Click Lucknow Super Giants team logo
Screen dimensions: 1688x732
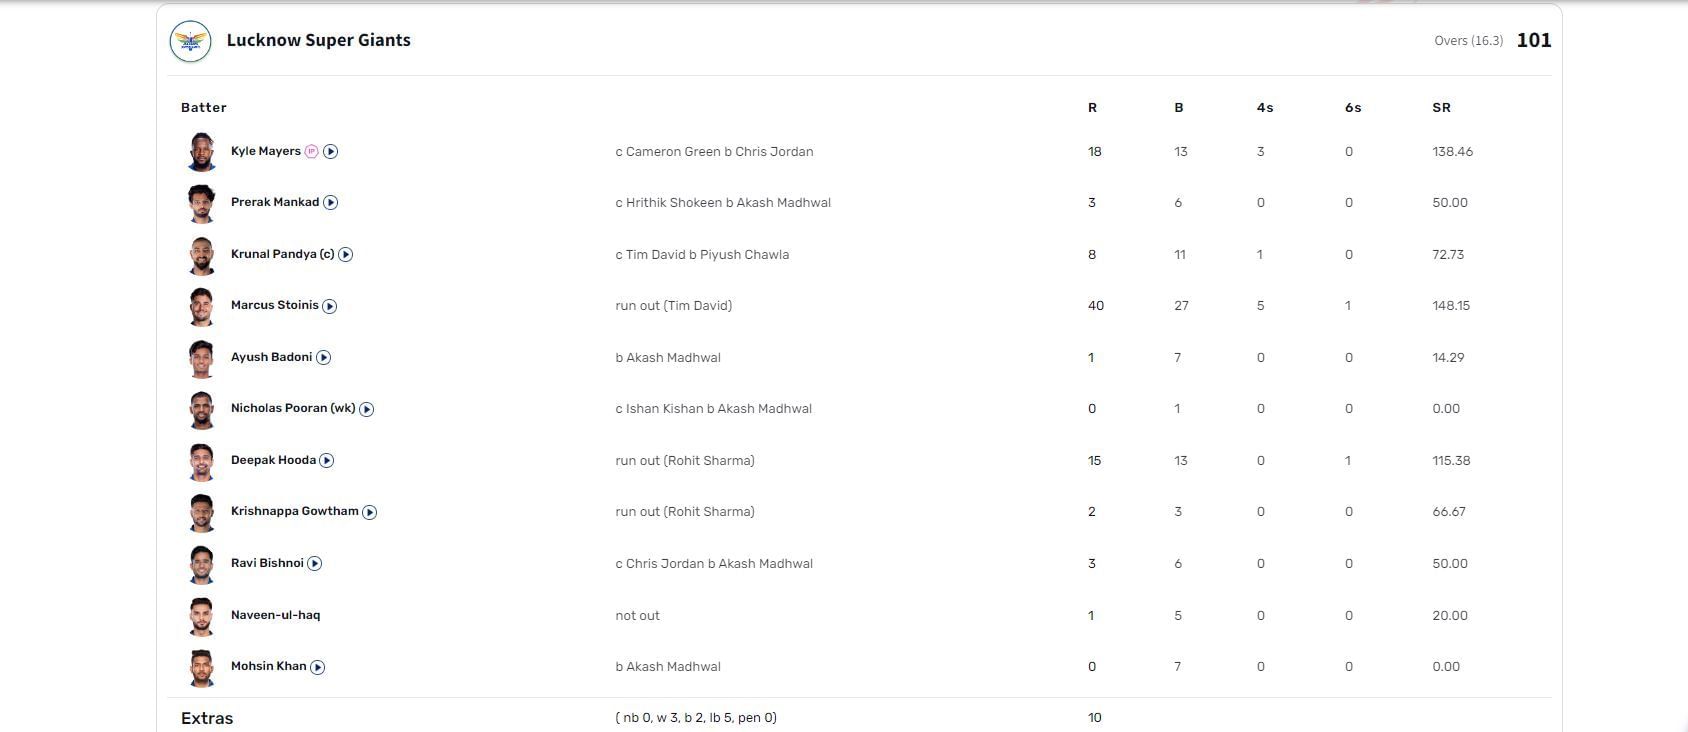click(190, 41)
